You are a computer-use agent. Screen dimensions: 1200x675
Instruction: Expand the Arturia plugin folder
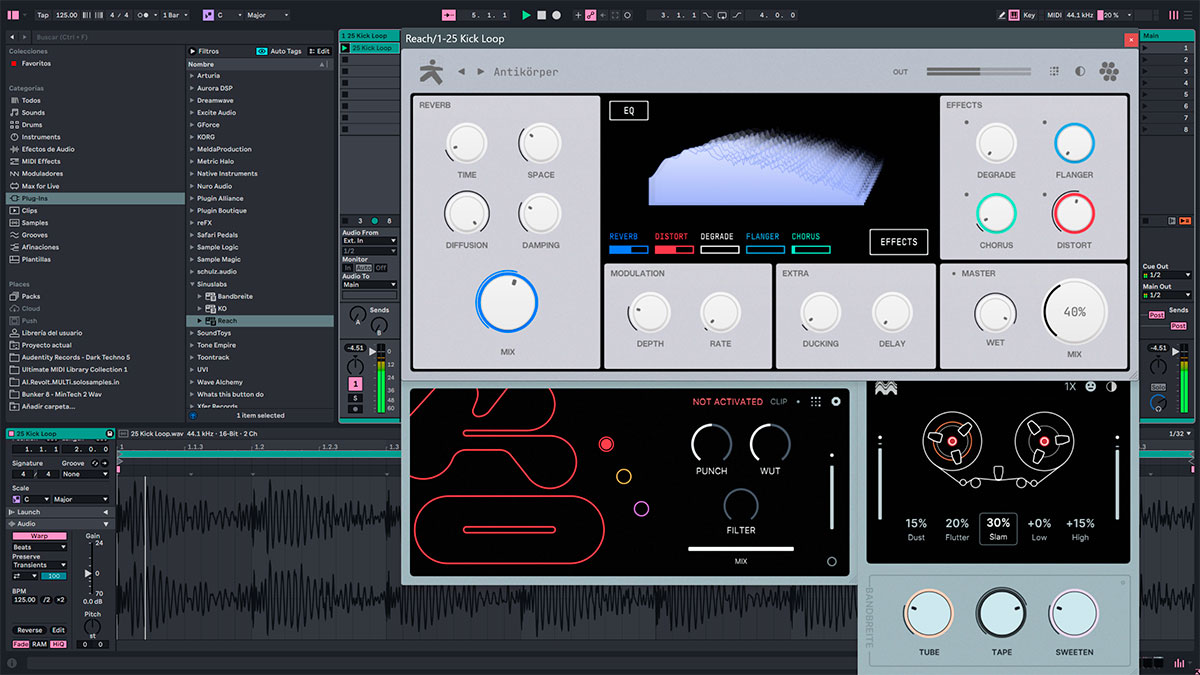point(191,76)
